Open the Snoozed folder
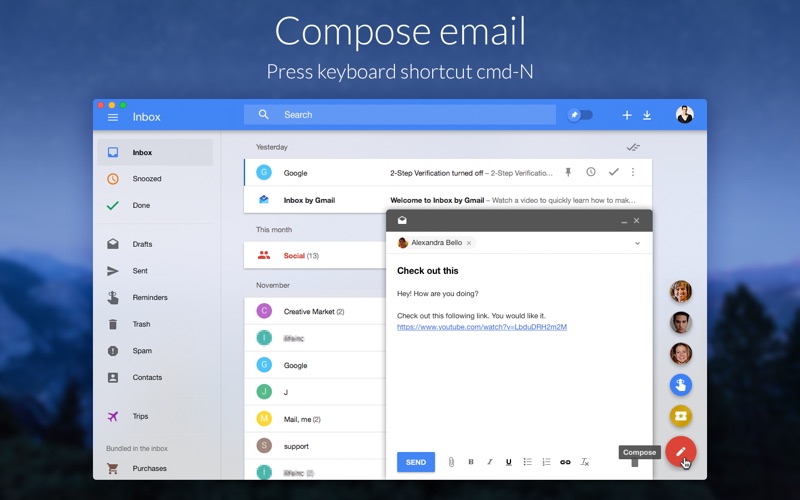 155,179
